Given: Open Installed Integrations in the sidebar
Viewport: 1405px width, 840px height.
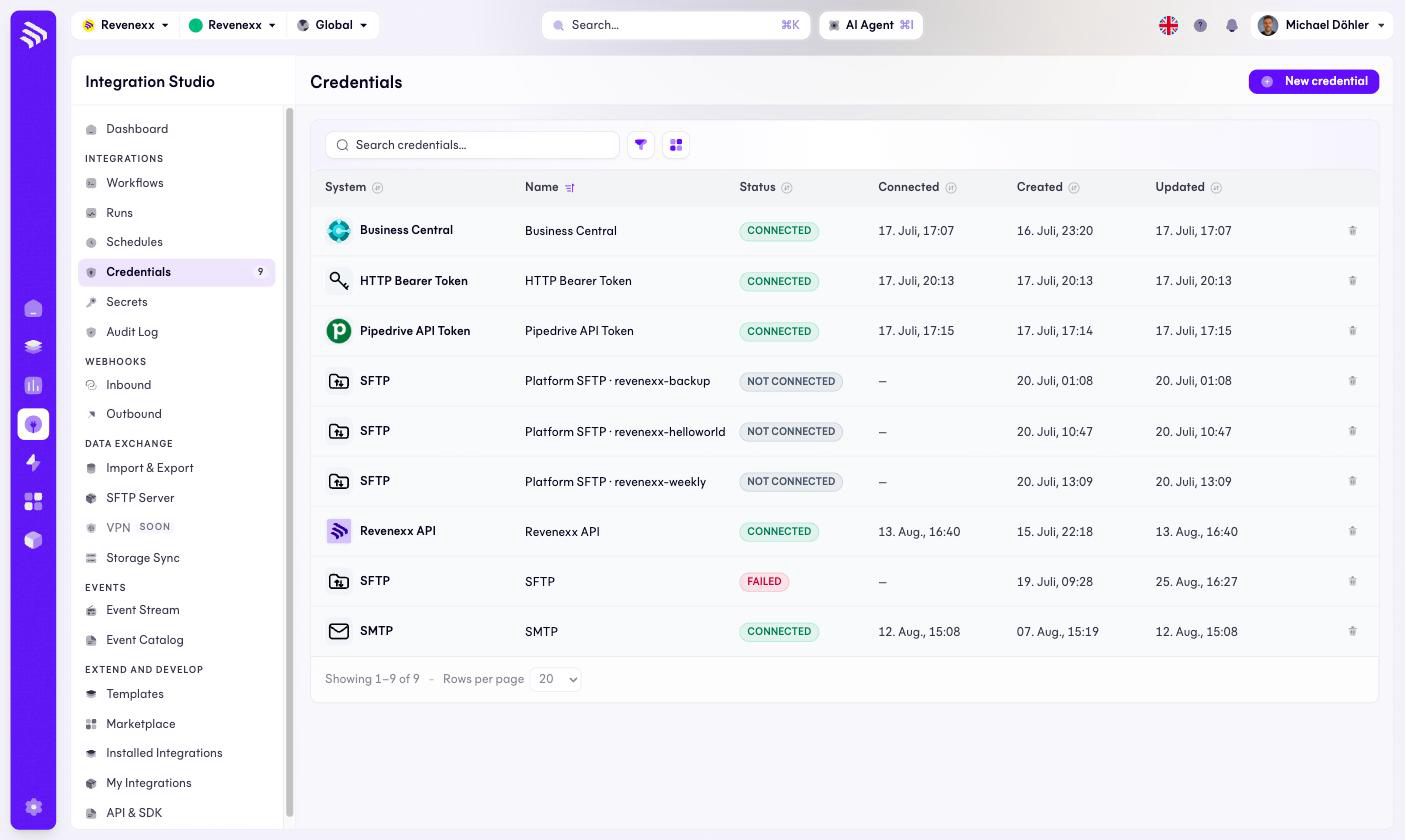Looking at the screenshot, I should [164, 753].
